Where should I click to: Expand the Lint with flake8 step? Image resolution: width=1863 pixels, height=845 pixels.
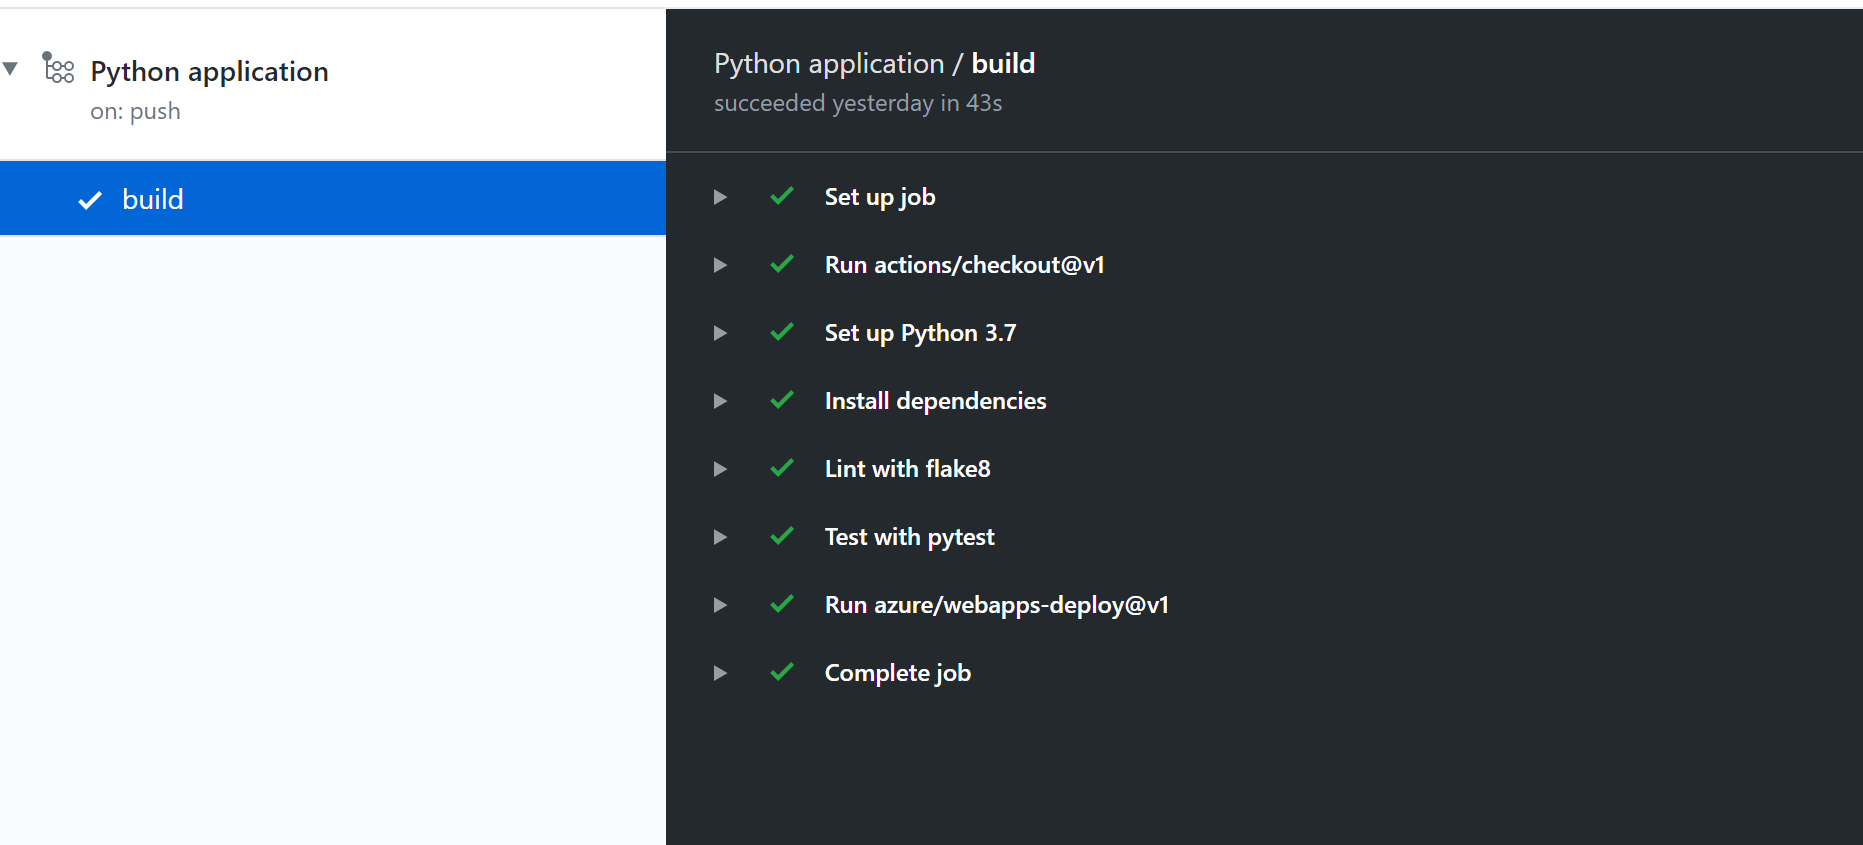pos(720,469)
